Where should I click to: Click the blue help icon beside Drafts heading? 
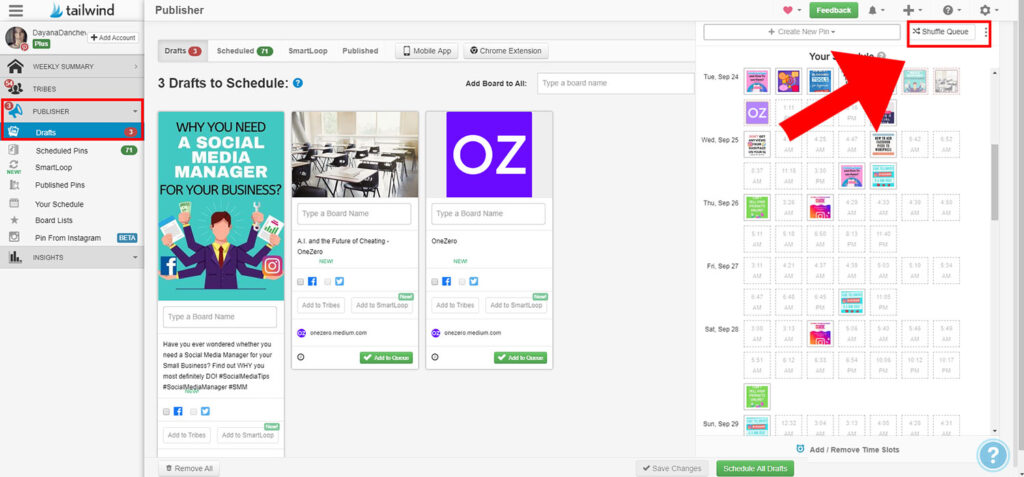tap(298, 83)
